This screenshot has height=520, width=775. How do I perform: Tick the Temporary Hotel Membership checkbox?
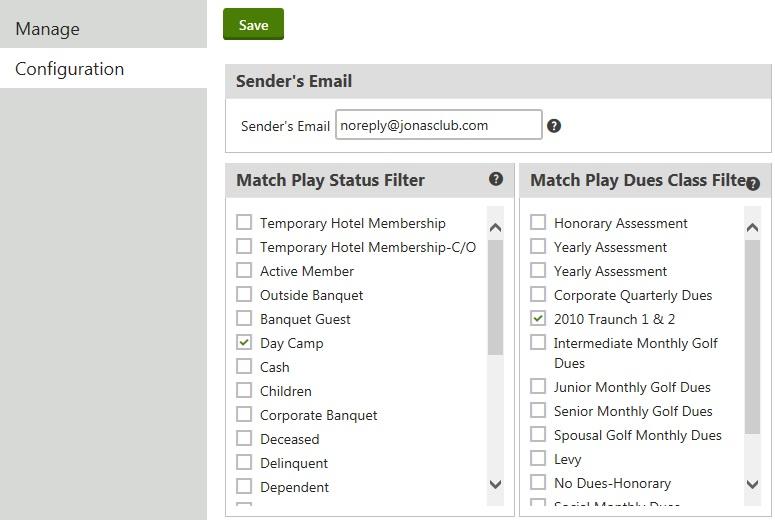click(x=244, y=222)
